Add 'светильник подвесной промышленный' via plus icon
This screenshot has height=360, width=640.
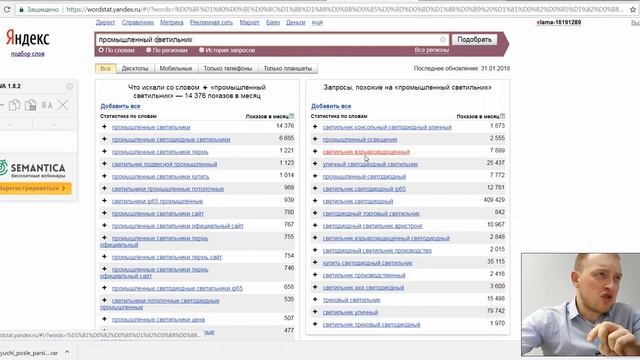(x=104, y=164)
